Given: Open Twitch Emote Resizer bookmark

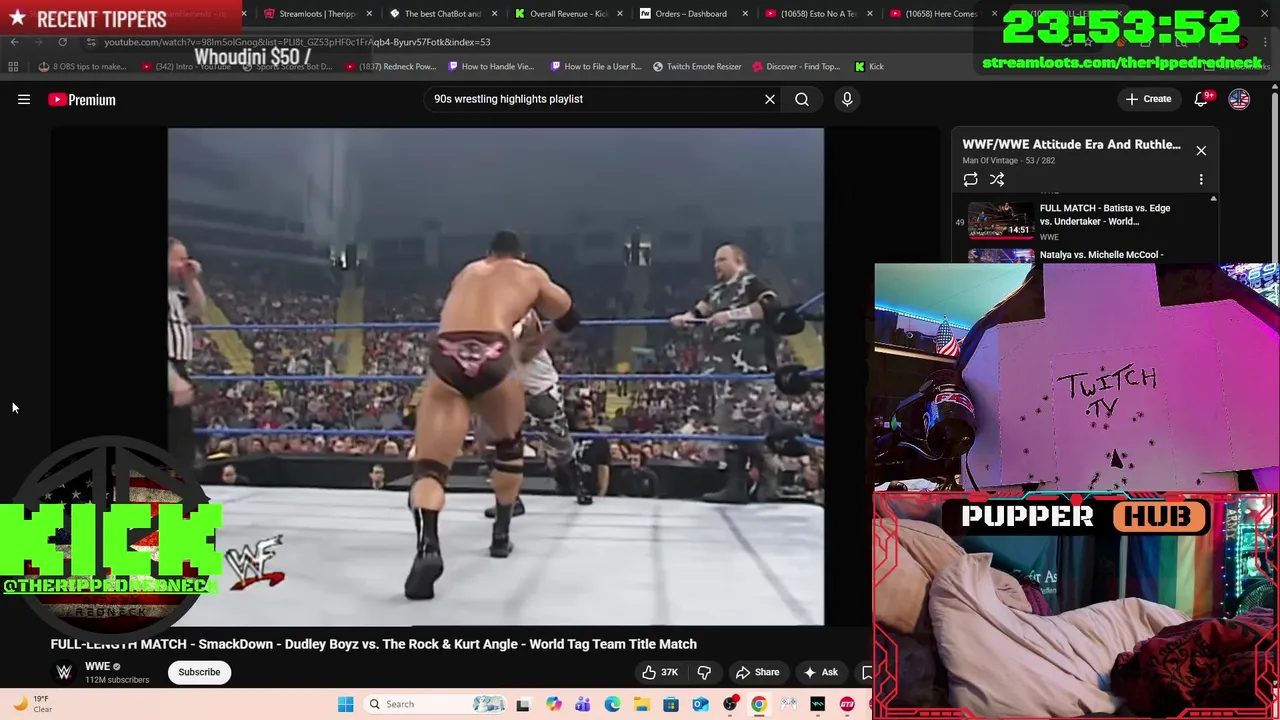Looking at the screenshot, I should [697, 66].
